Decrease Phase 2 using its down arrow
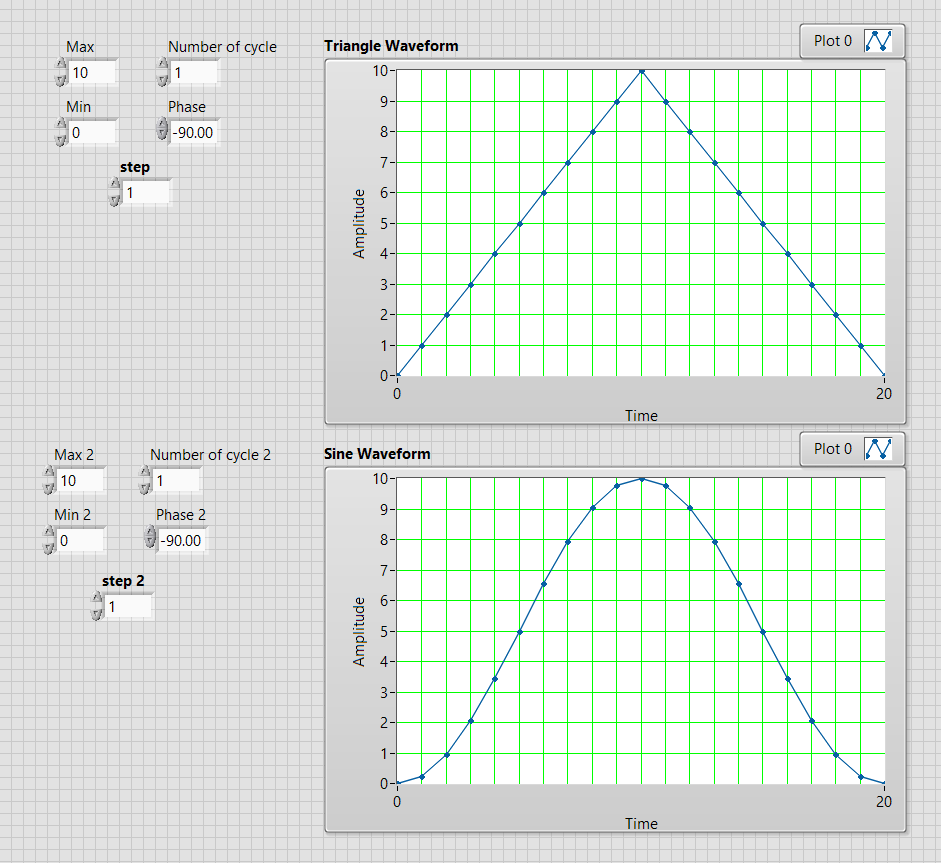Image resolution: width=941 pixels, height=863 pixels. coord(151,543)
